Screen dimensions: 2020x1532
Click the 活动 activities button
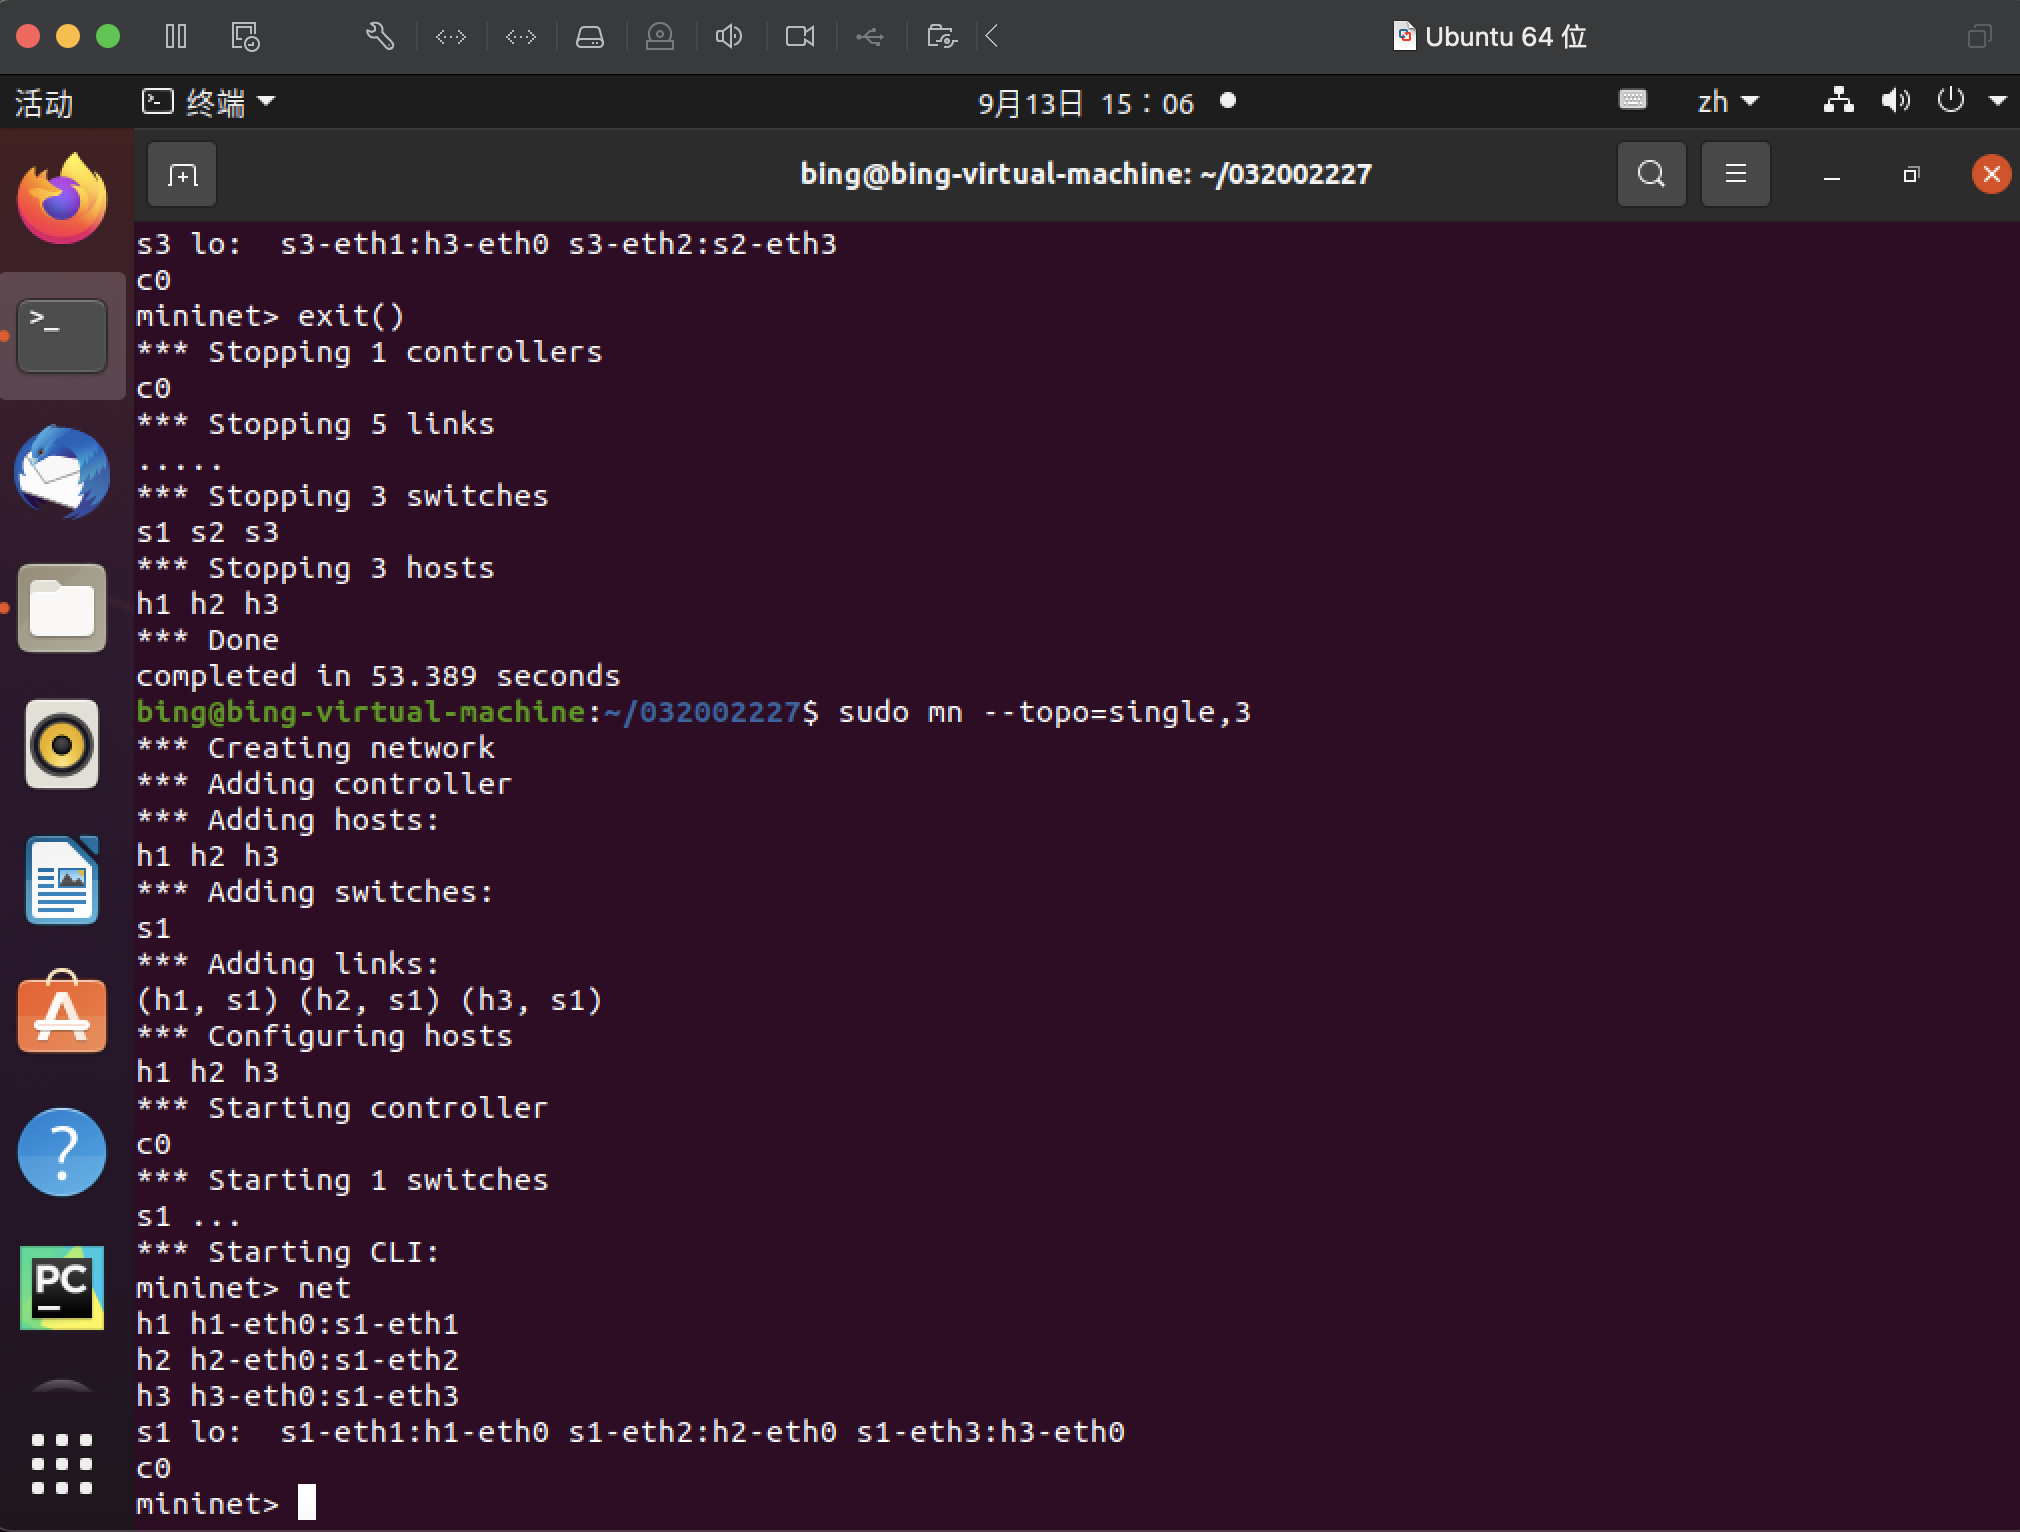click(44, 103)
